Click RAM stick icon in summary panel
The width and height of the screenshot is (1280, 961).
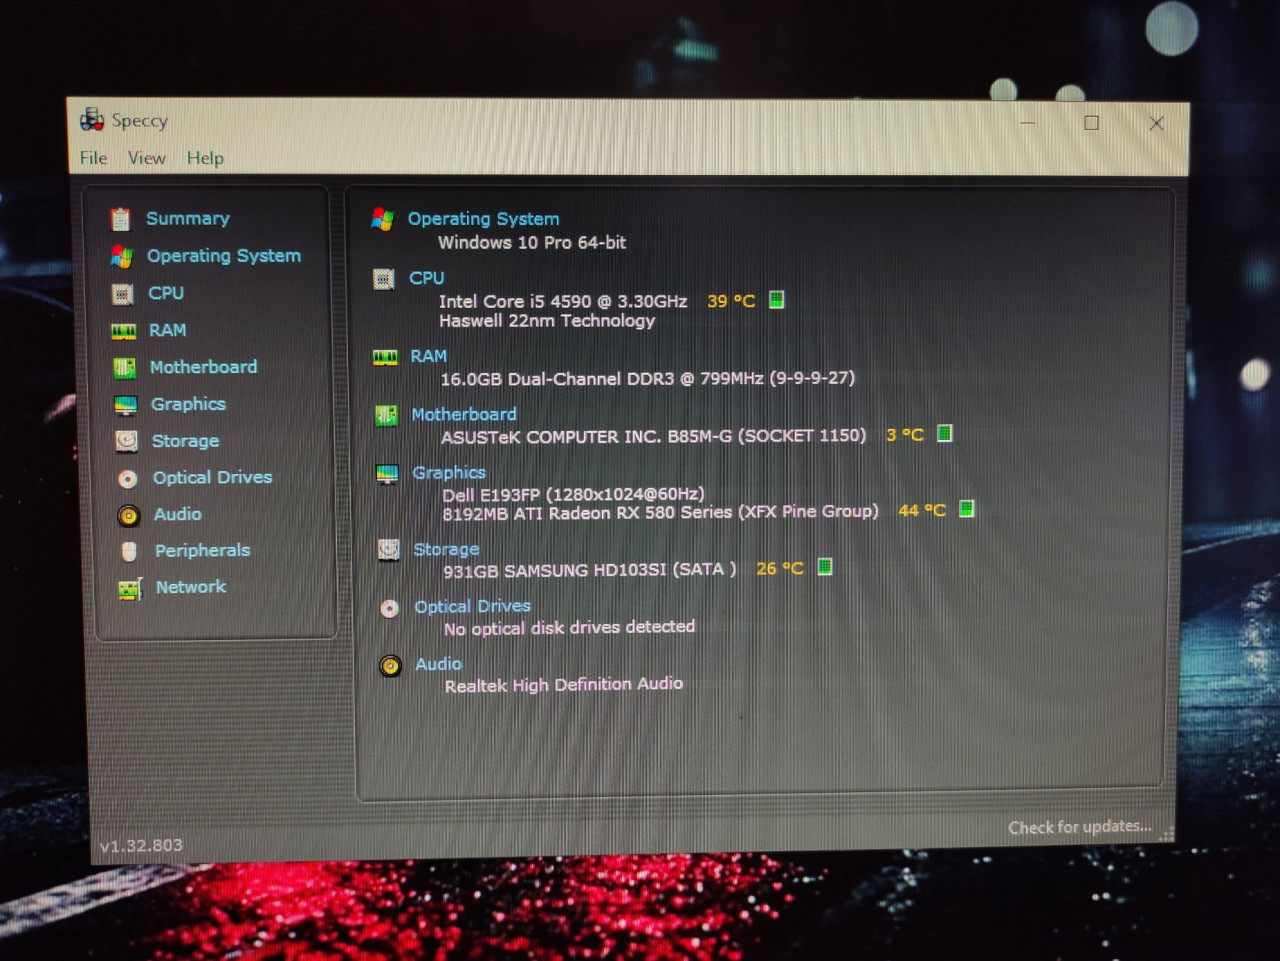click(385, 358)
